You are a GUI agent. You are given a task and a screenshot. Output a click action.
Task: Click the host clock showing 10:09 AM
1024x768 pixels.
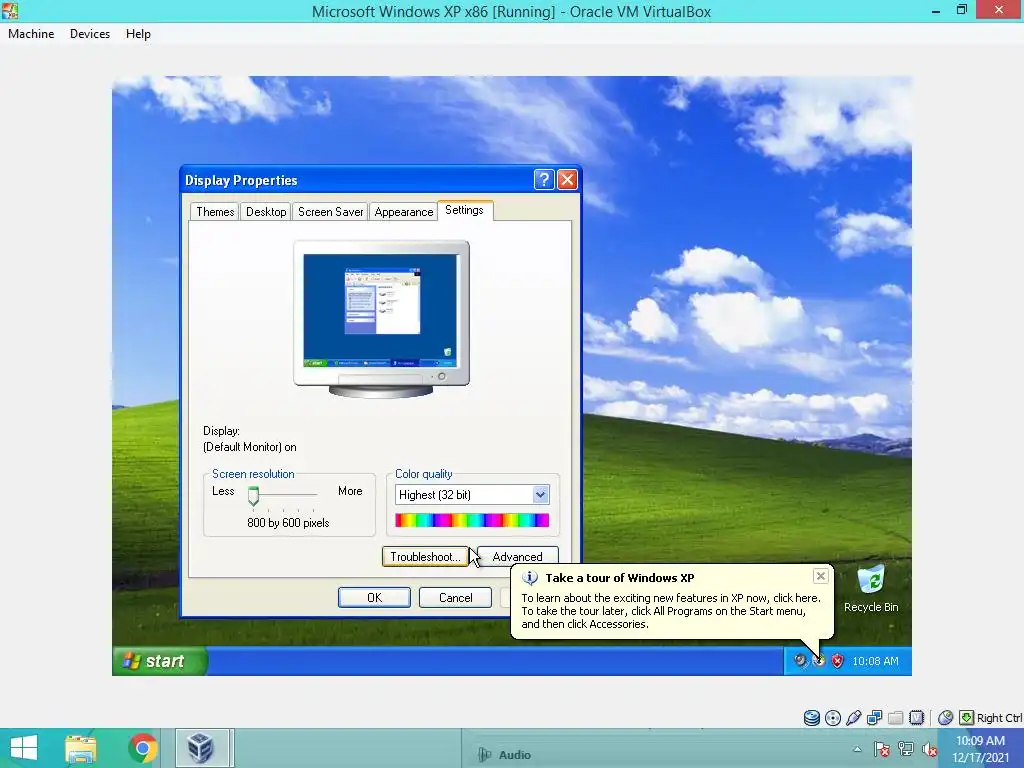tap(980, 741)
